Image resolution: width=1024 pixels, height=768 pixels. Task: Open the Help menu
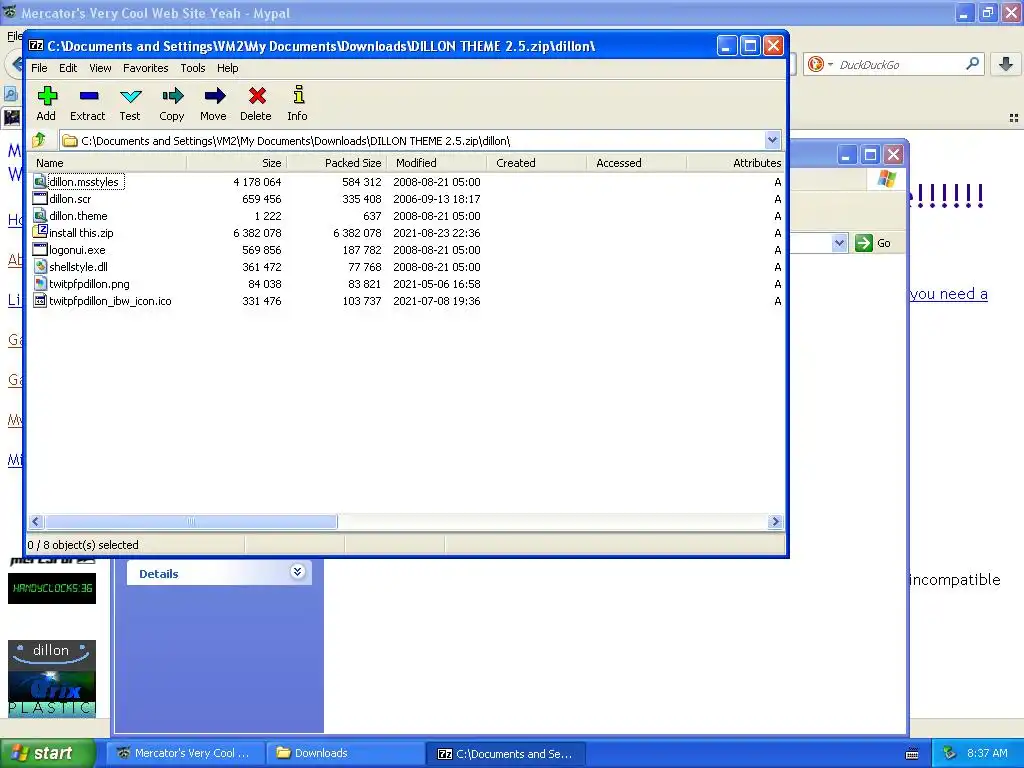tap(227, 68)
